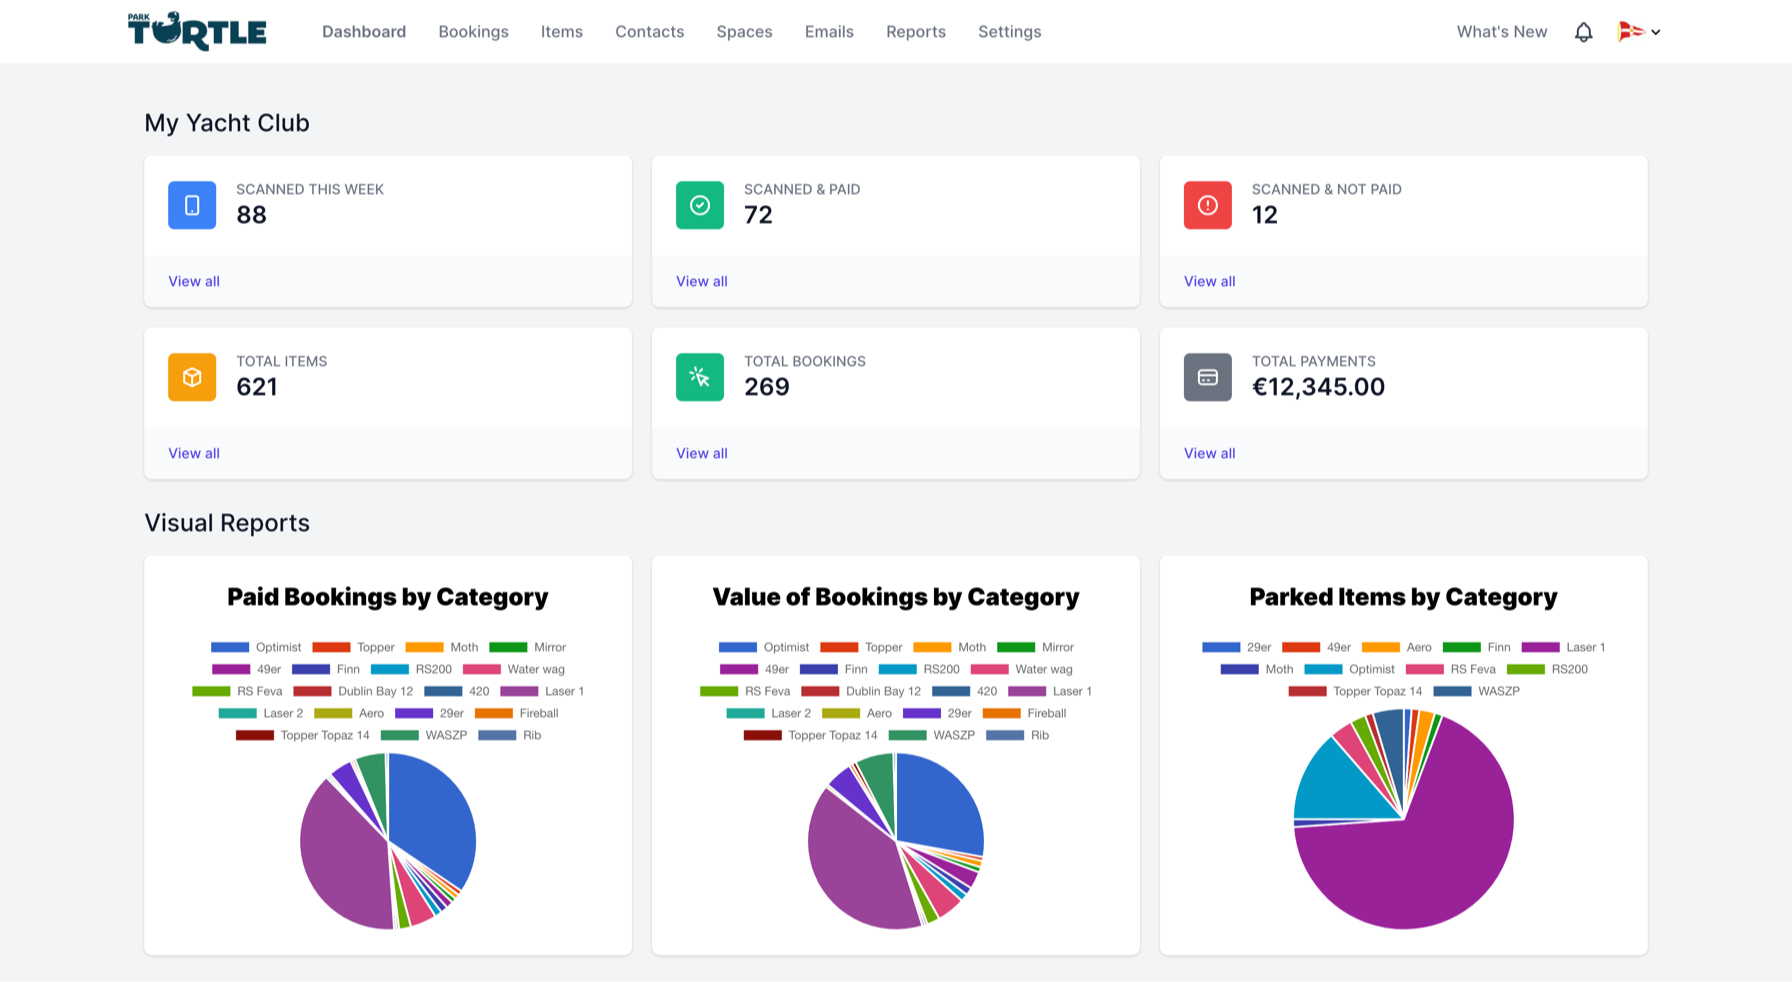Click the Park Turtle logo
This screenshot has width=1792, height=982.
point(197,31)
